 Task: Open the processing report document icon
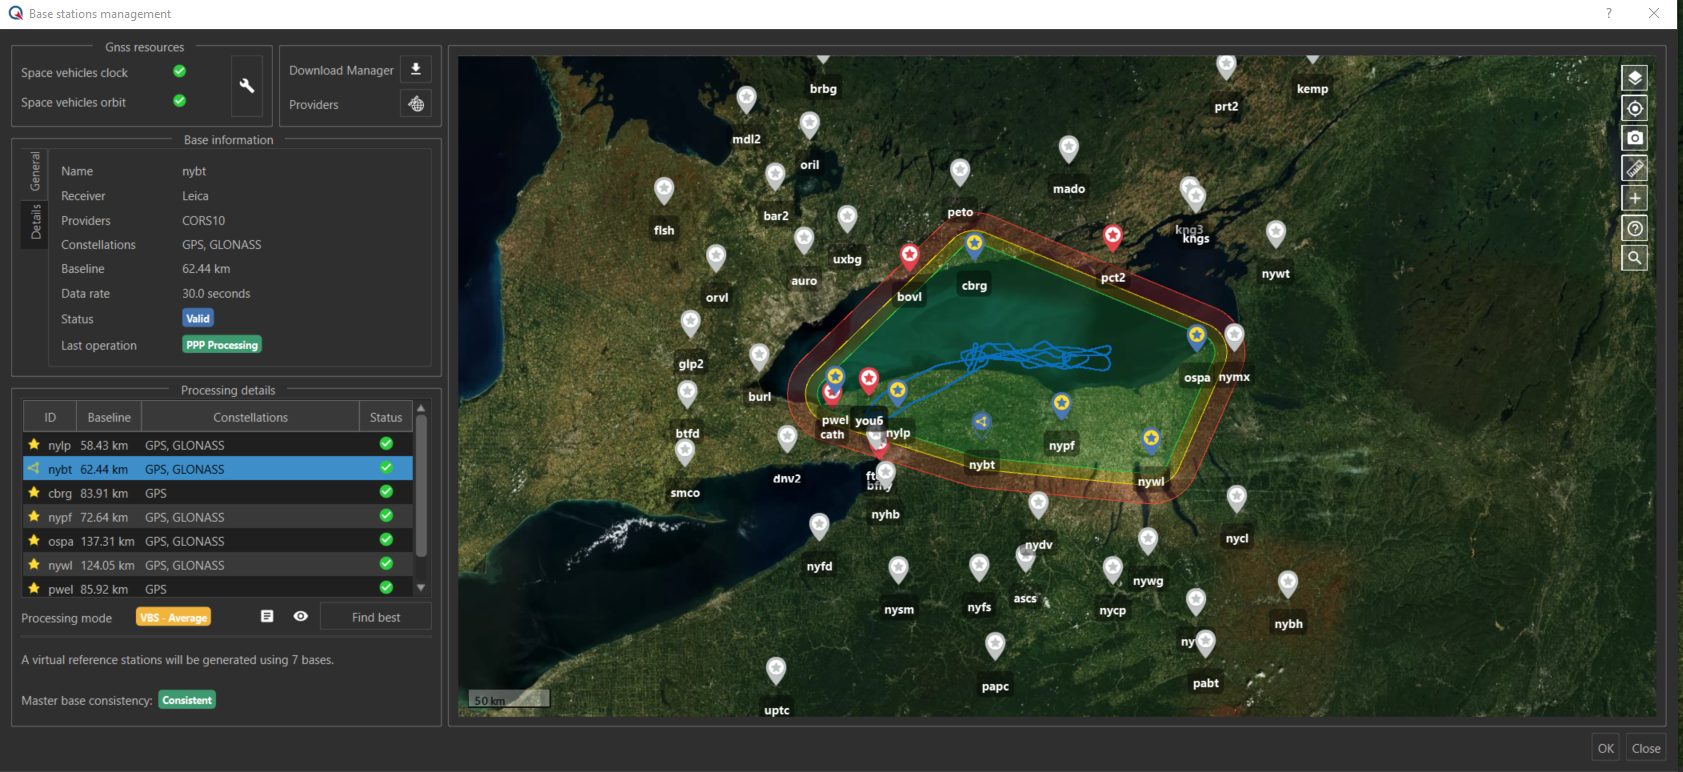(x=267, y=617)
